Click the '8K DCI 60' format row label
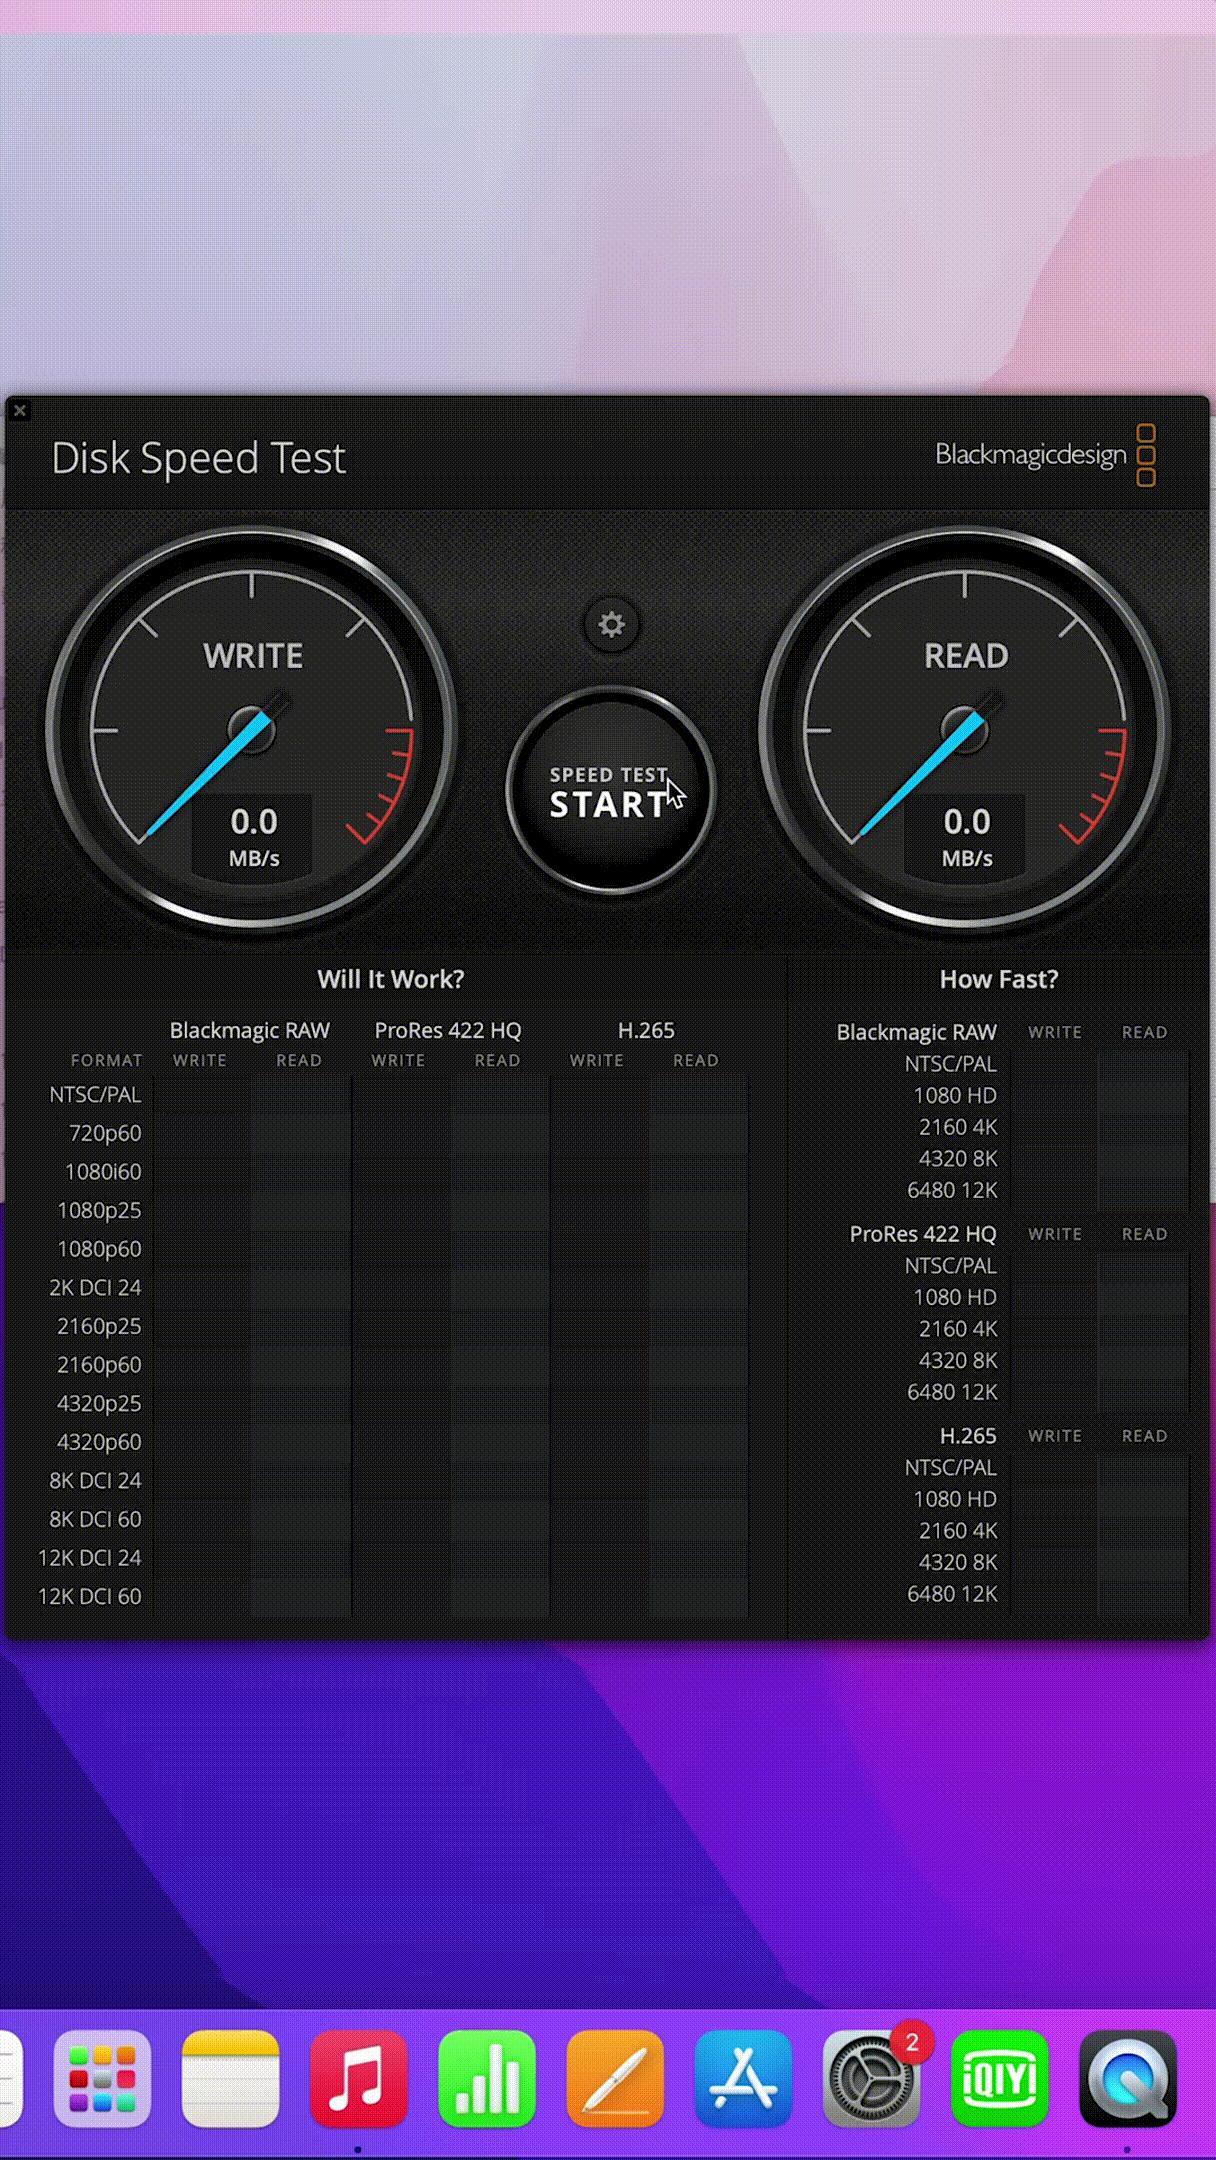Image resolution: width=1216 pixels, height=2160 pixels. (95, 1519)
